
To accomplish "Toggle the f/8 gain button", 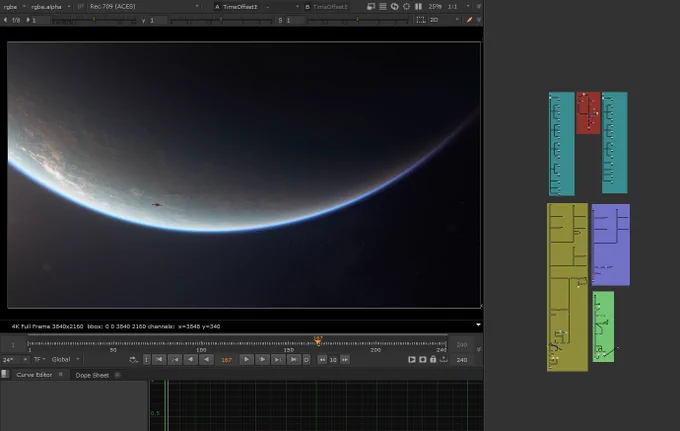I will click(16, 20).
